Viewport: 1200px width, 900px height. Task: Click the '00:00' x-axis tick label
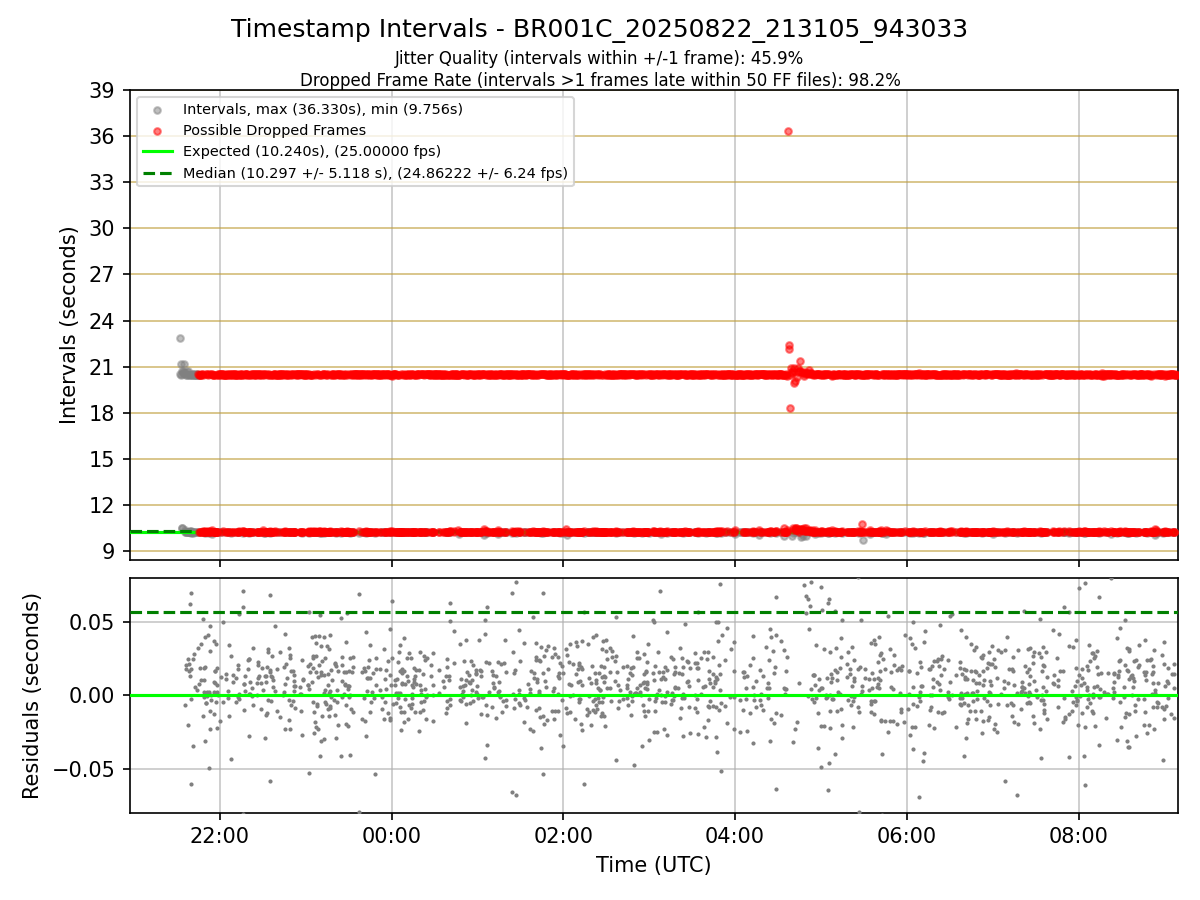391,835
